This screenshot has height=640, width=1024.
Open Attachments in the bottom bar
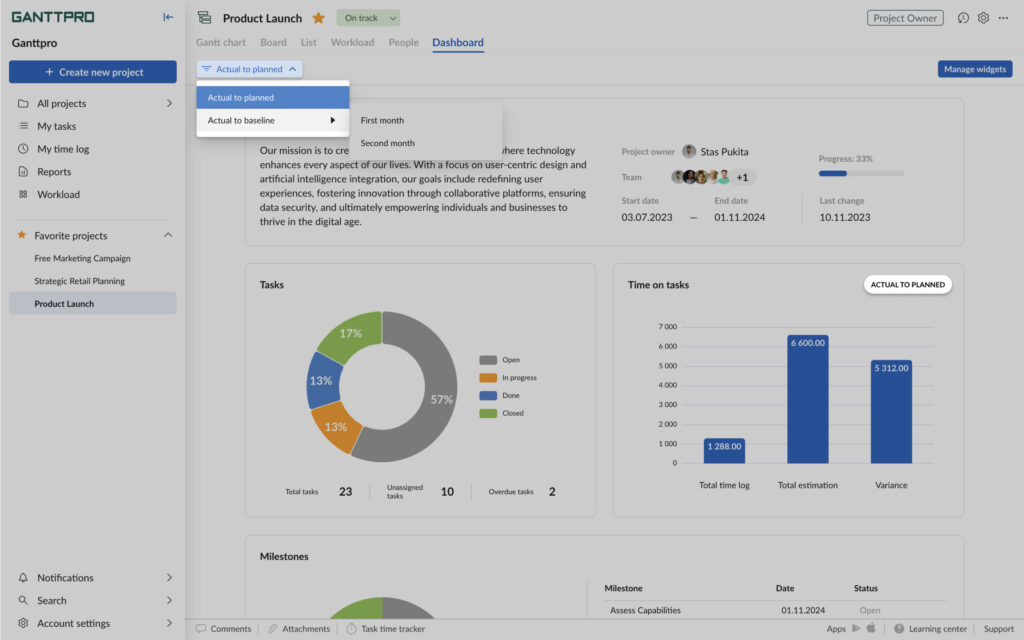tap(299, 629)
